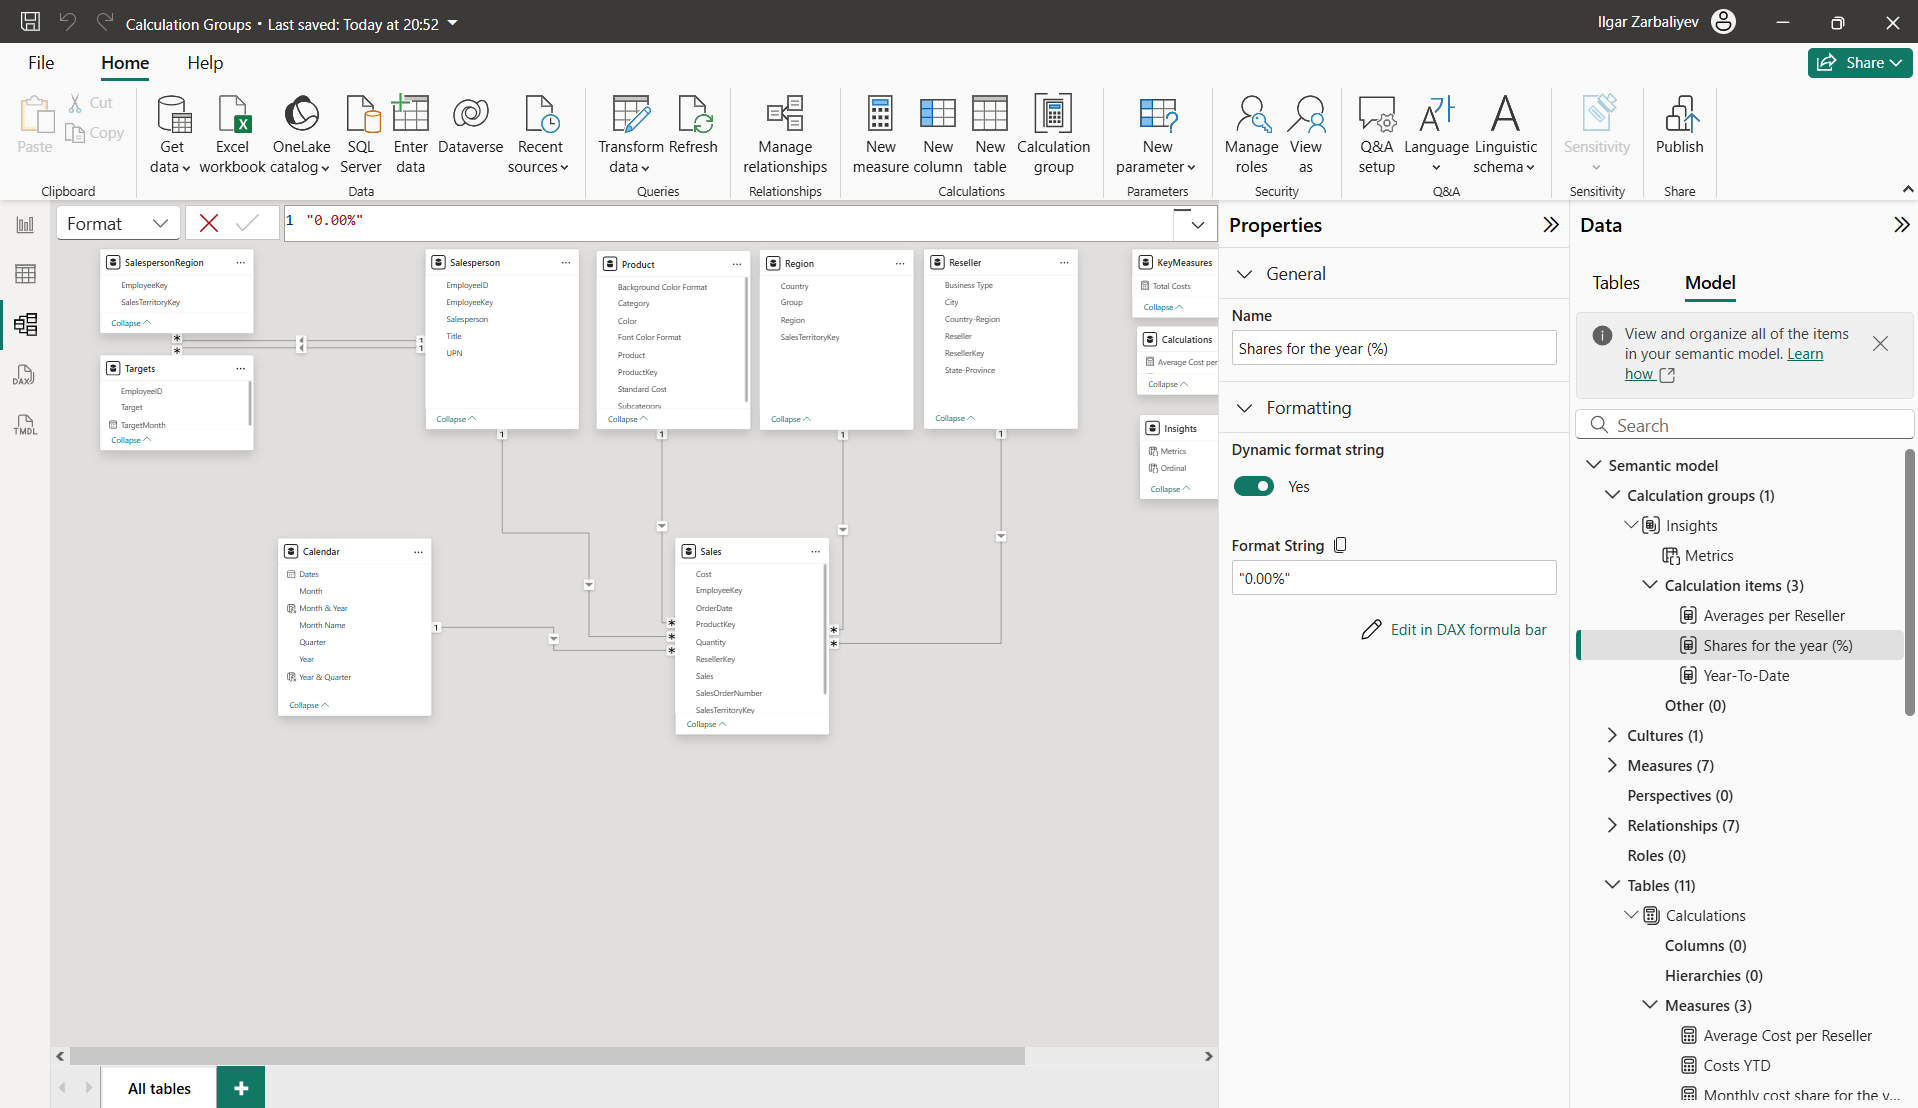Screen dimensions: 1918x1108
Task: Refresh the model data
Action: click(x=693, y=127)
